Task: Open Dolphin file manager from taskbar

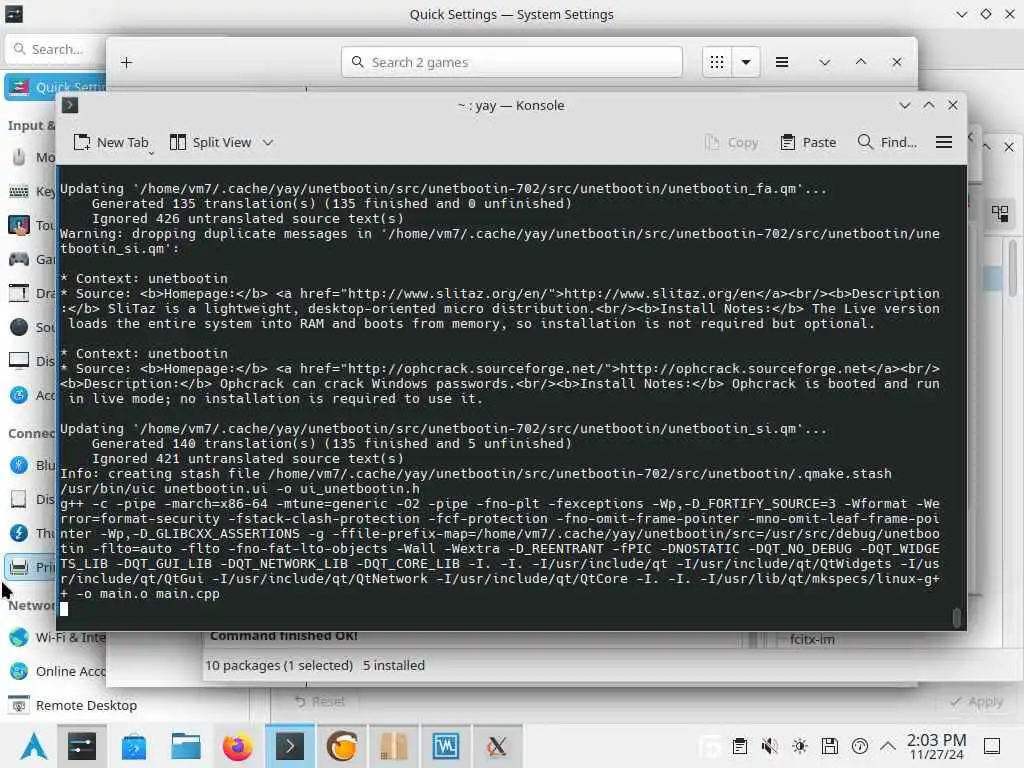Action: point(185,746)
